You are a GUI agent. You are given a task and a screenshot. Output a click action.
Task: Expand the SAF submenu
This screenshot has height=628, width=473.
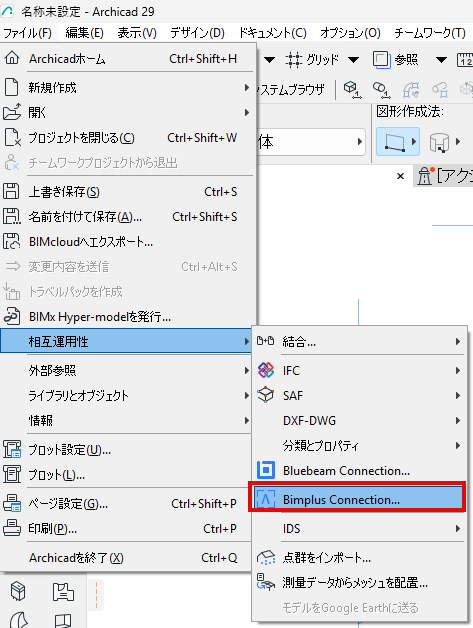pyautogui.click(x=359, y=396)
